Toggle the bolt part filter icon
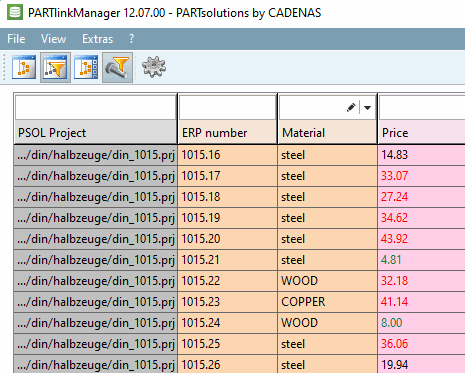465x373 pixels. coord(117,67)
